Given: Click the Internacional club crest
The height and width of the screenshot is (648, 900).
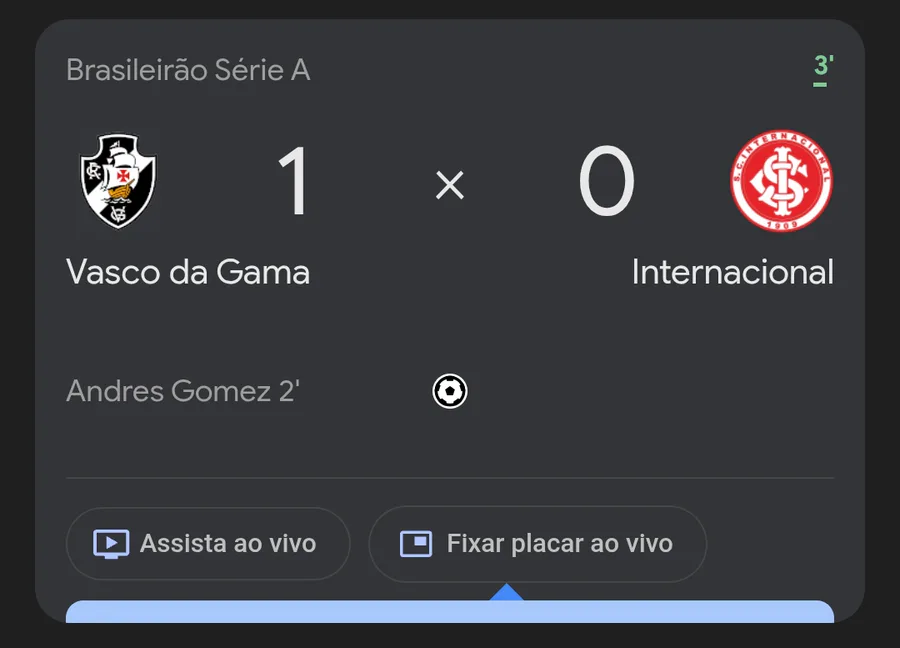Looking at the screenshot, I should point(781,182).
